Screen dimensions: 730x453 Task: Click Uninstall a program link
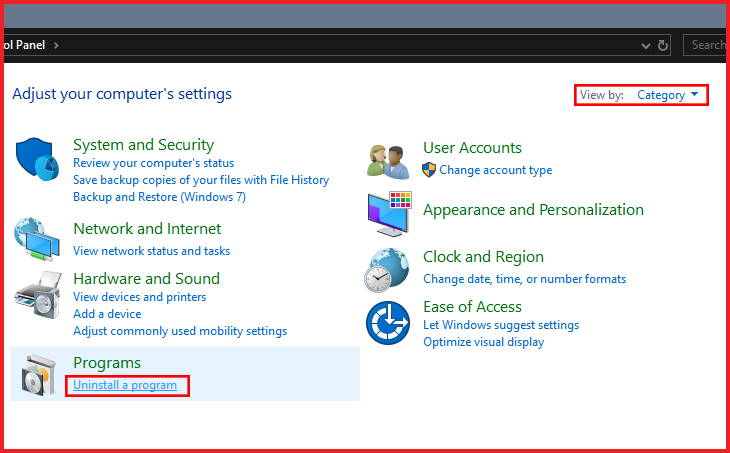coord(125,385)
